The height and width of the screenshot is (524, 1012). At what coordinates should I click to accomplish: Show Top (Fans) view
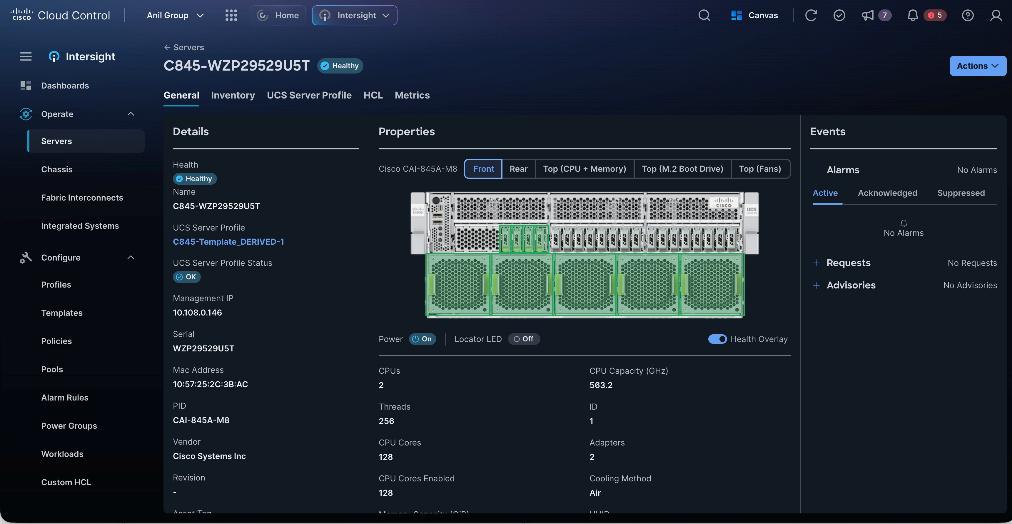click(x=761, y=169)
